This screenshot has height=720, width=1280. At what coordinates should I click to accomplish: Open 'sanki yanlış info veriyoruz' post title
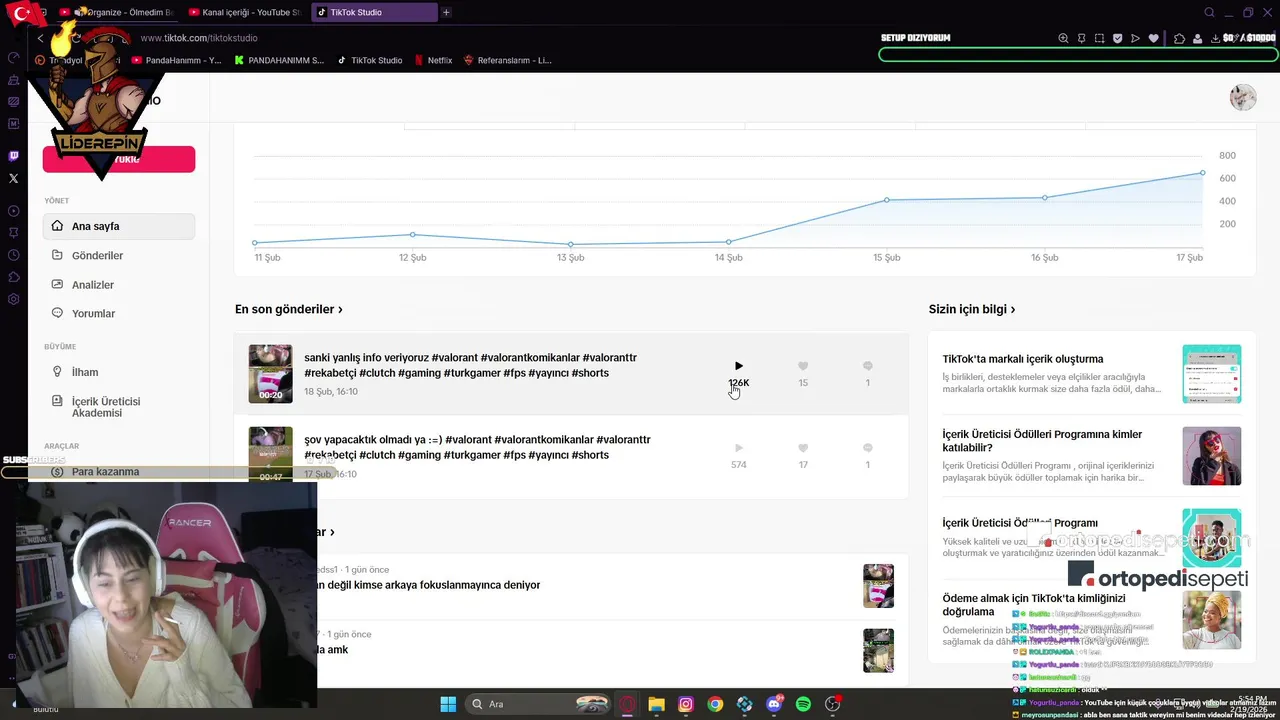coord(470,365)
